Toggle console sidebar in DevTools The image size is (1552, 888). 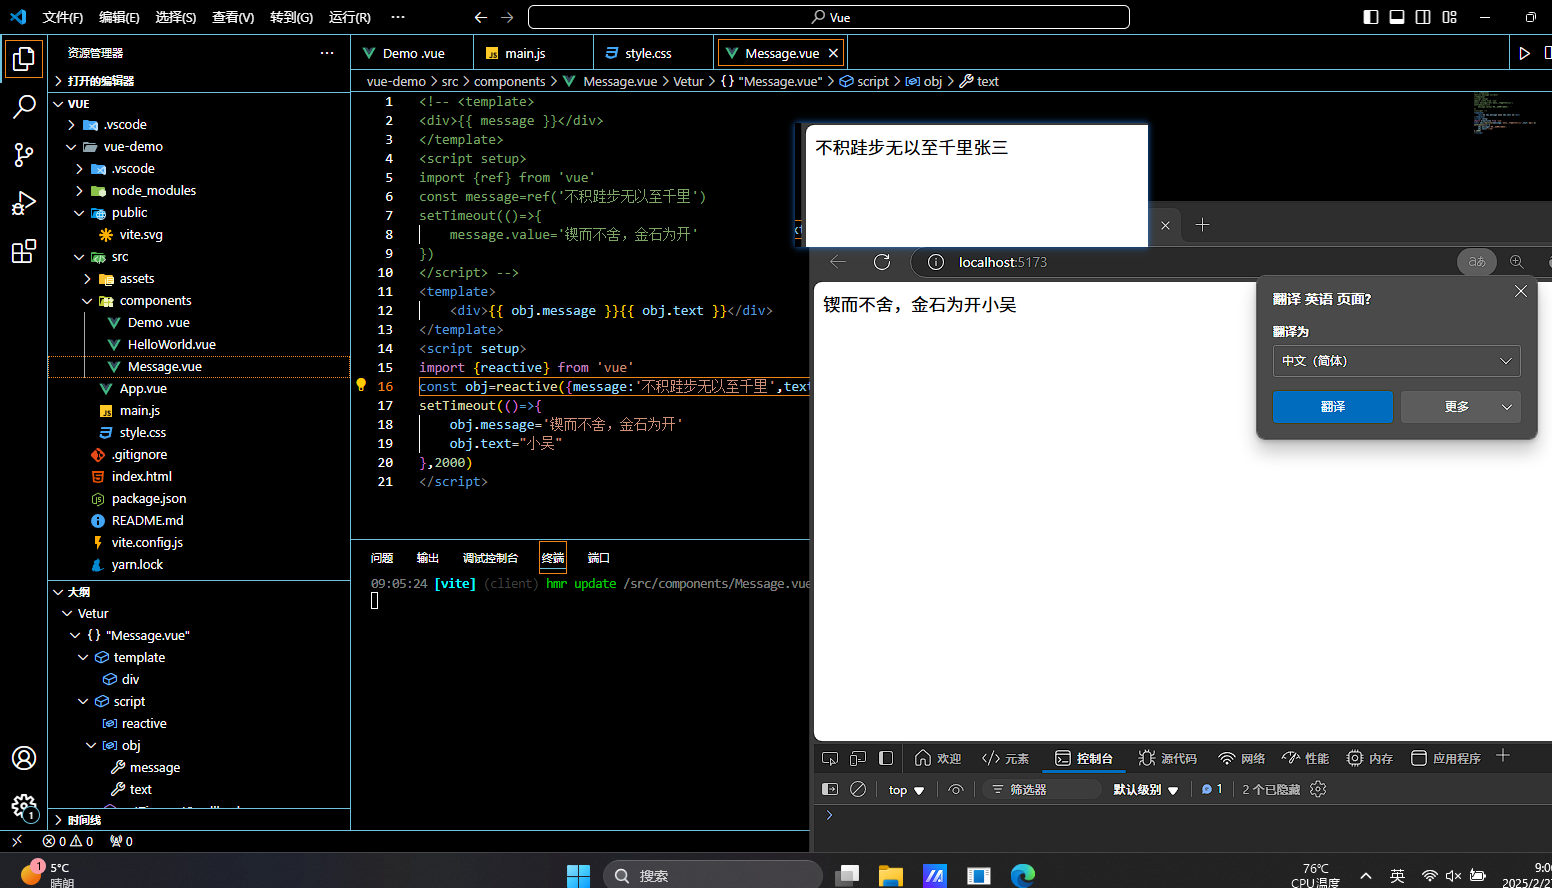tap(830, 789)
